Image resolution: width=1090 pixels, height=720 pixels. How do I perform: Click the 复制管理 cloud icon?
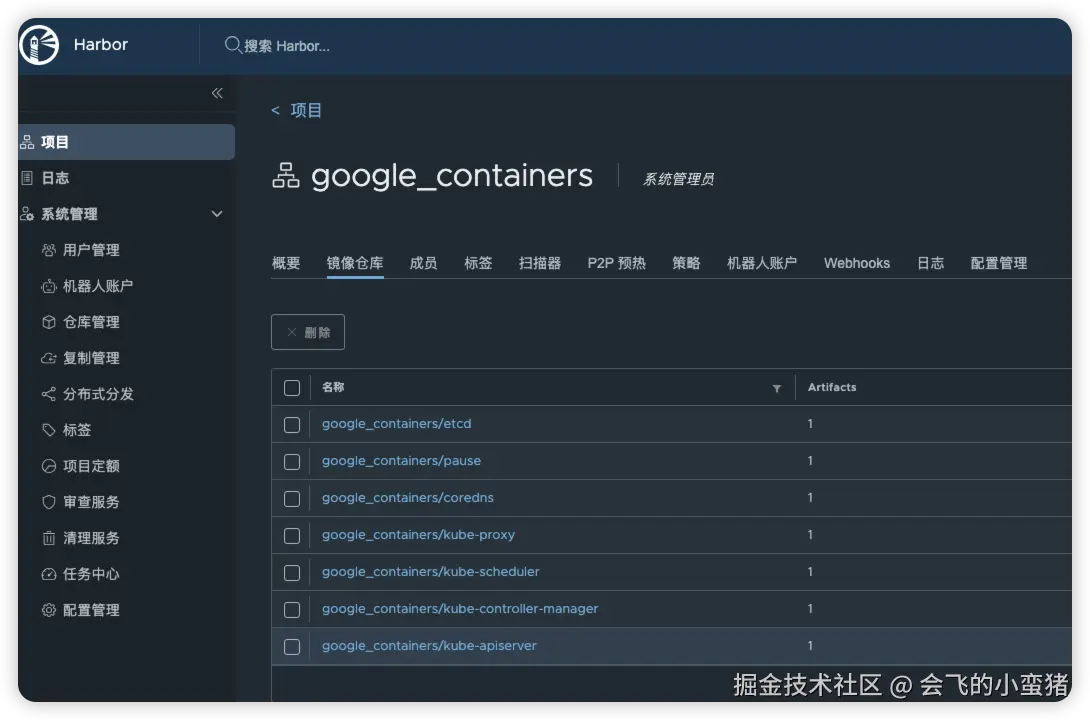click(x=49, y=359)
